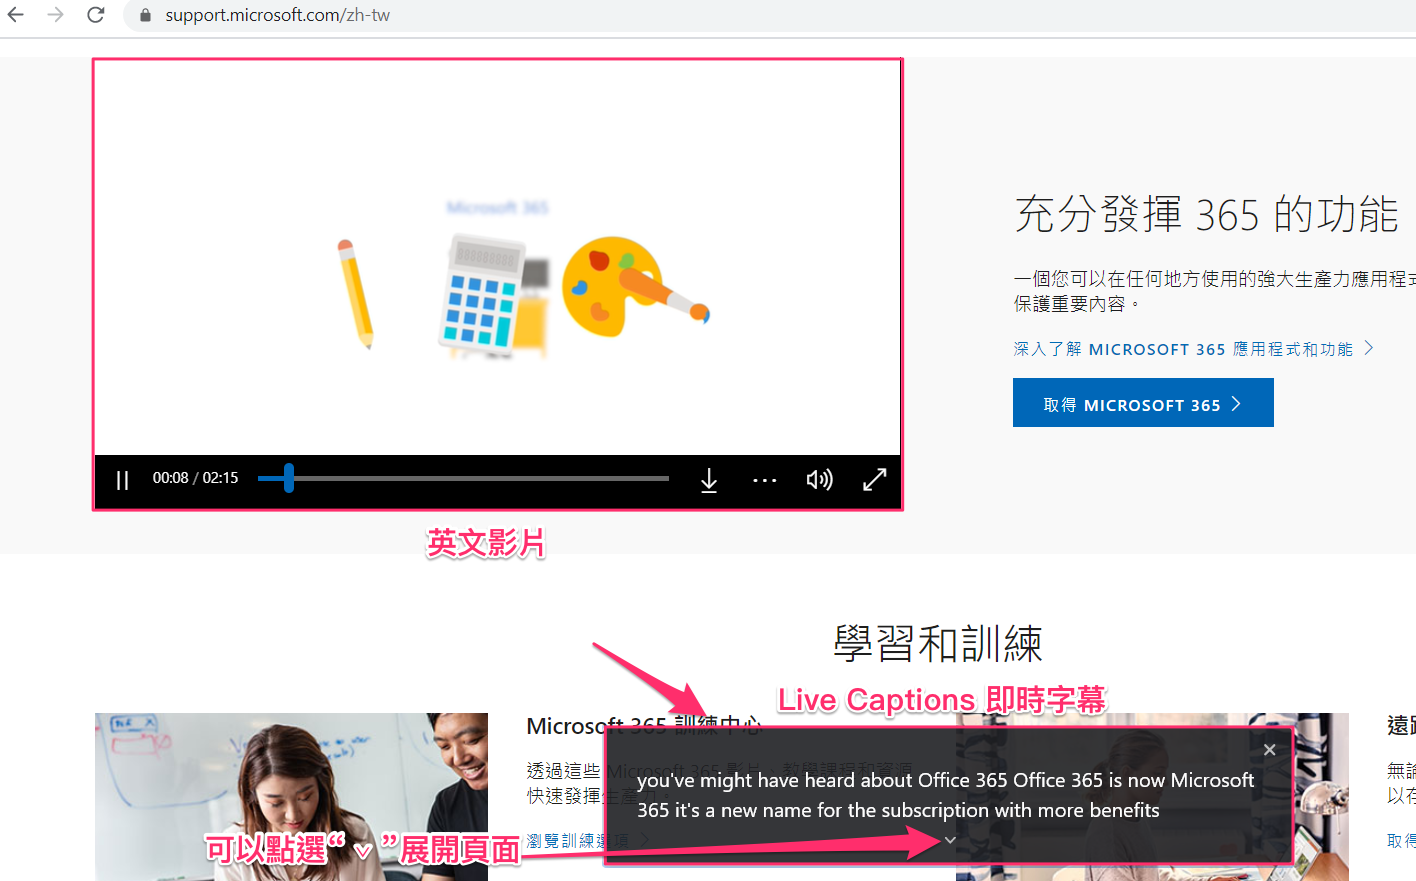
Task: Close the Live Captions box
Action: click(1269, 750)
